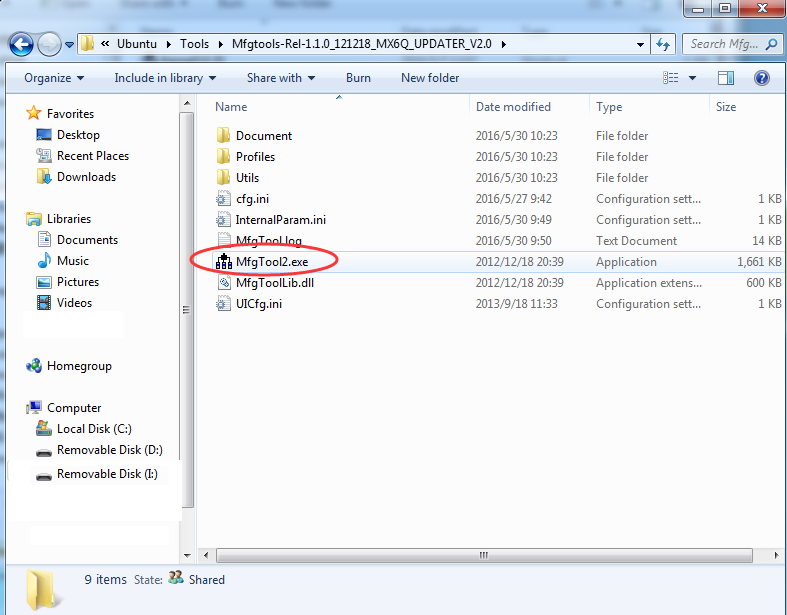Click the horizontal scroll right arrow
The image size is (787, 615).
776,555
